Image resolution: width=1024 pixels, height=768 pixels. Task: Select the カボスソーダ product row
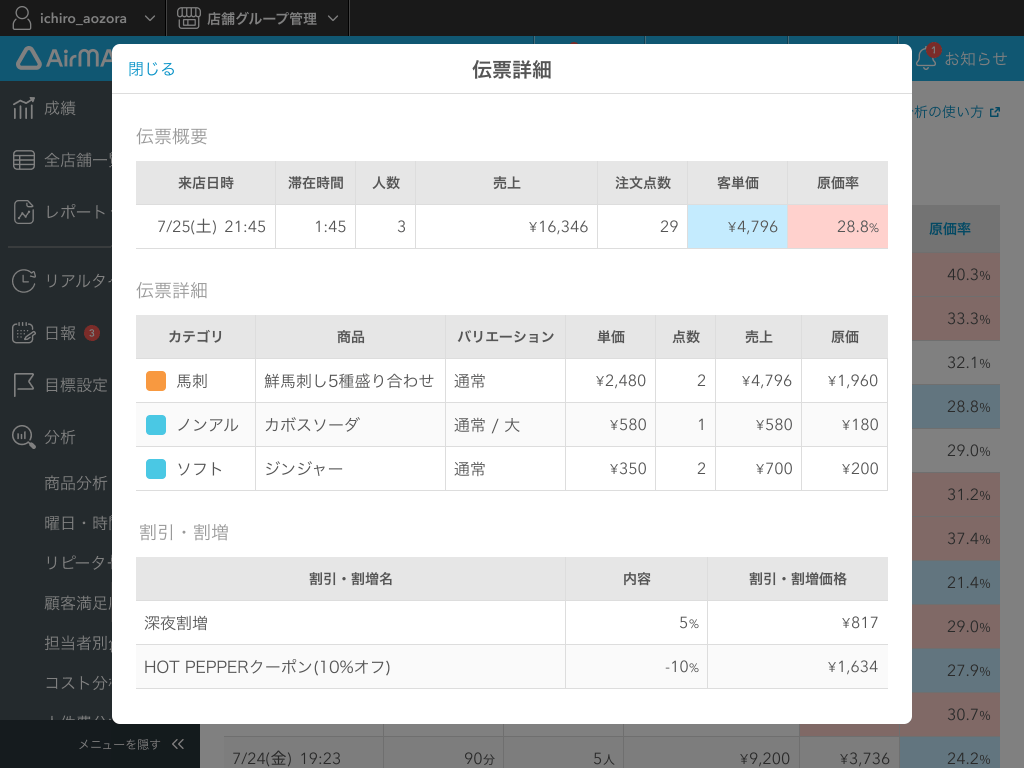511,425
